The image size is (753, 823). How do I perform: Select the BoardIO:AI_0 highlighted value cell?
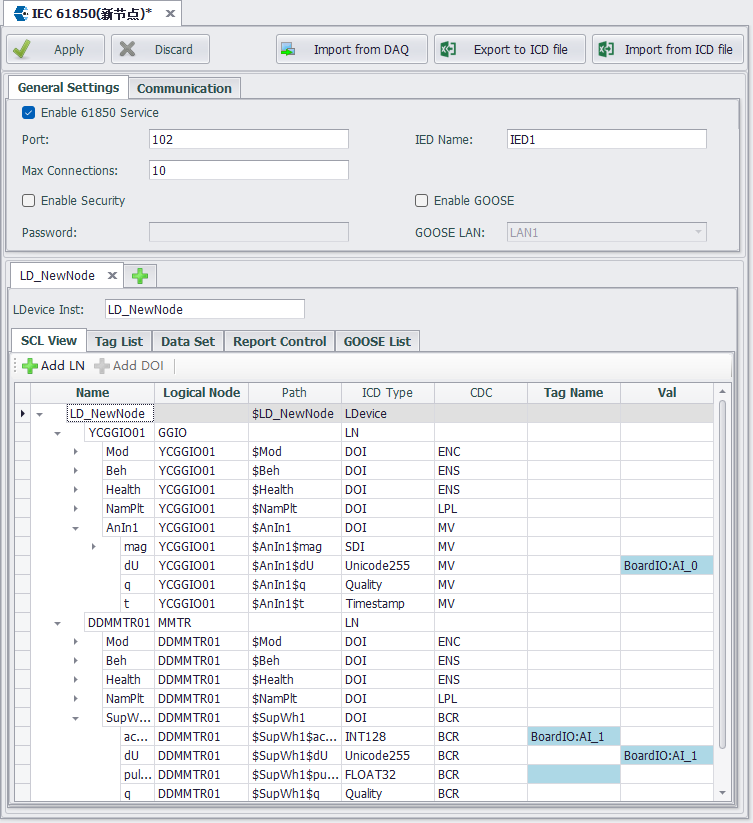666,566
